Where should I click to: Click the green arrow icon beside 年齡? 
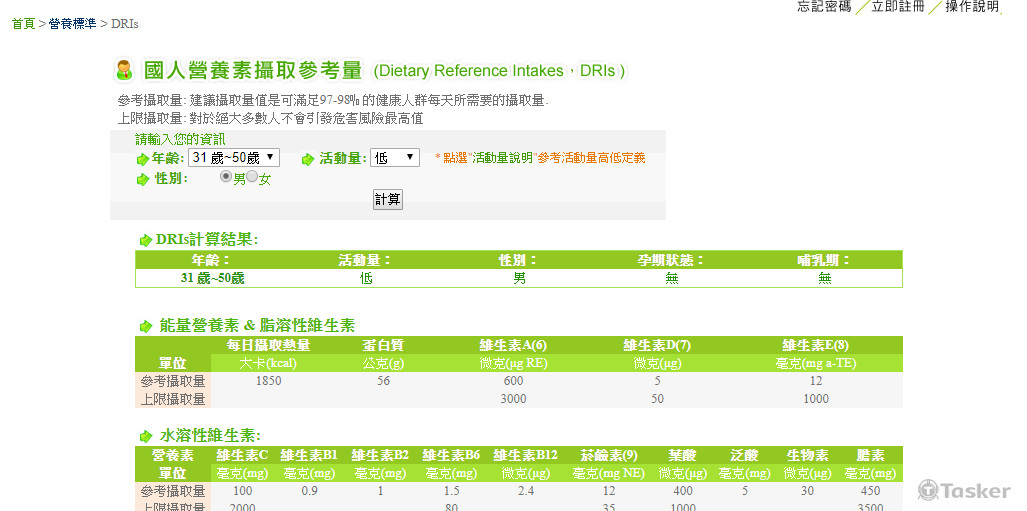tap(142, 159)
